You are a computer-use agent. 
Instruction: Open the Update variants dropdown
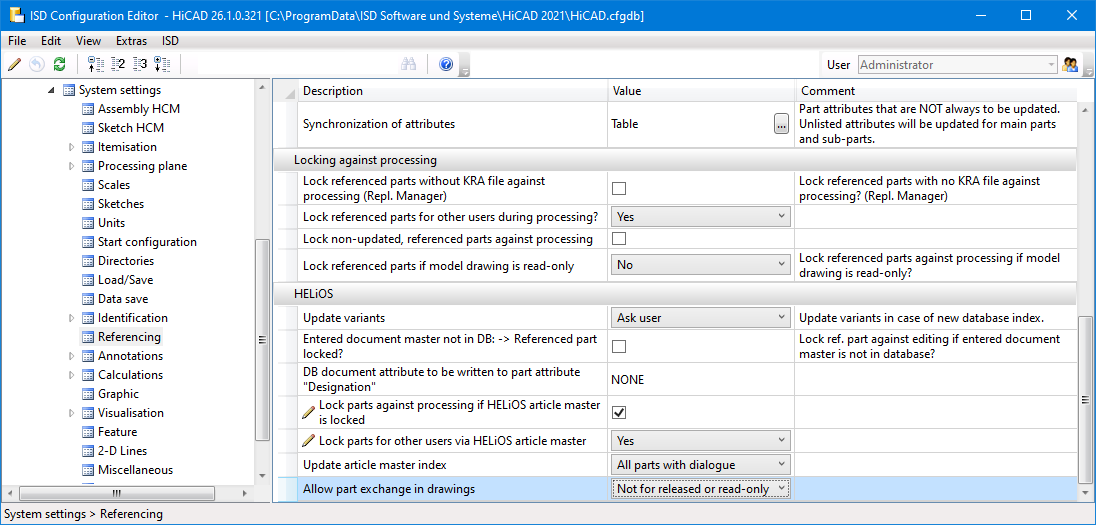[700, 318]
